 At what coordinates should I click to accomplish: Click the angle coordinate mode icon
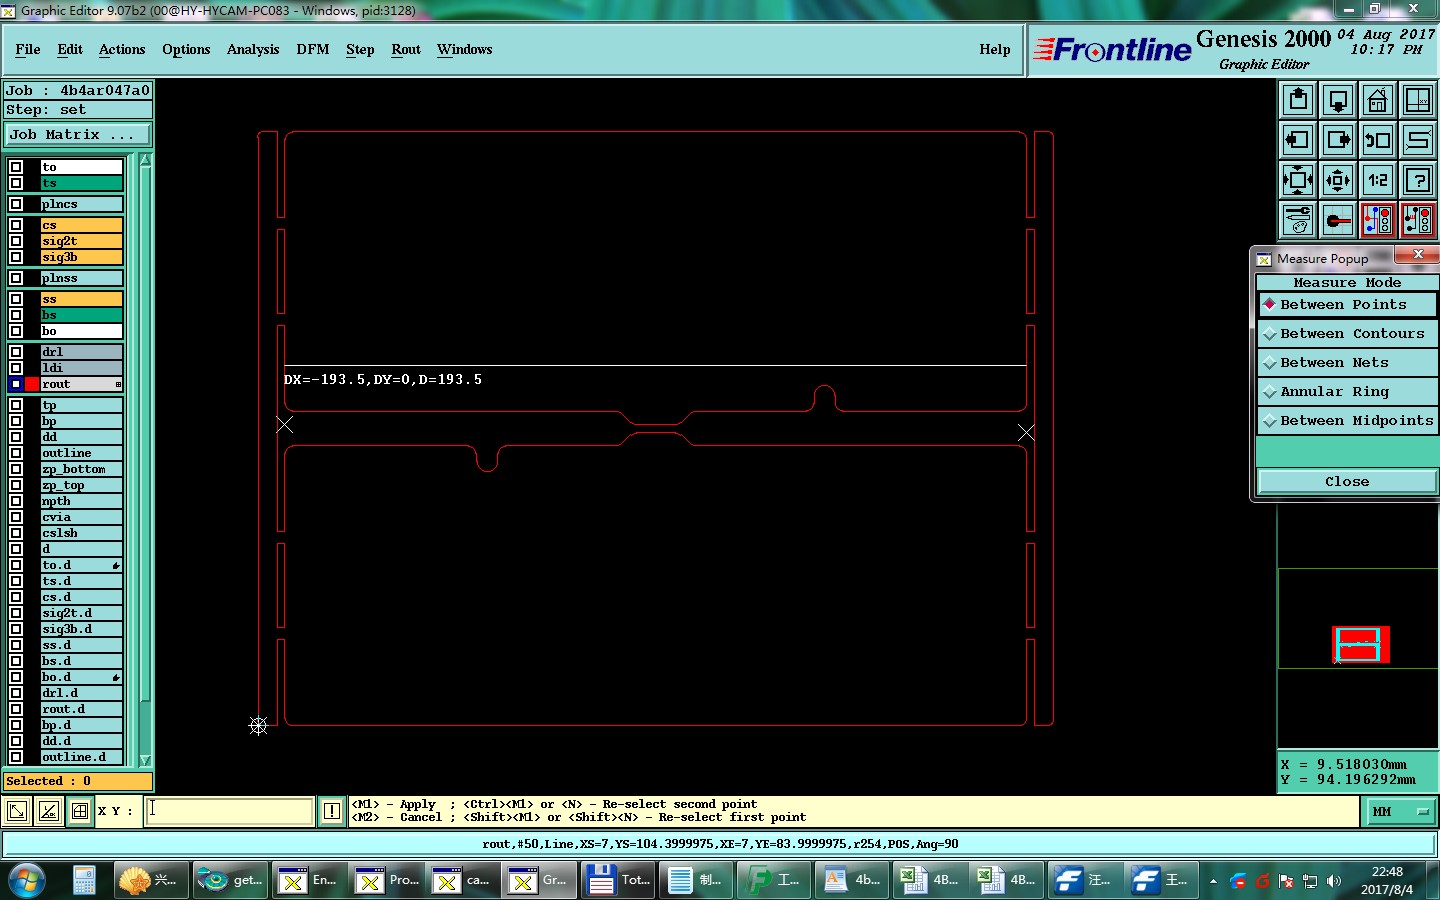pyautogui.click(x=48, y=811)
